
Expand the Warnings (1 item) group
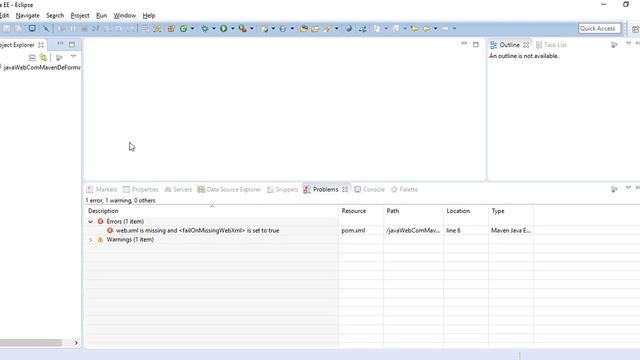(x=91, y=240)
